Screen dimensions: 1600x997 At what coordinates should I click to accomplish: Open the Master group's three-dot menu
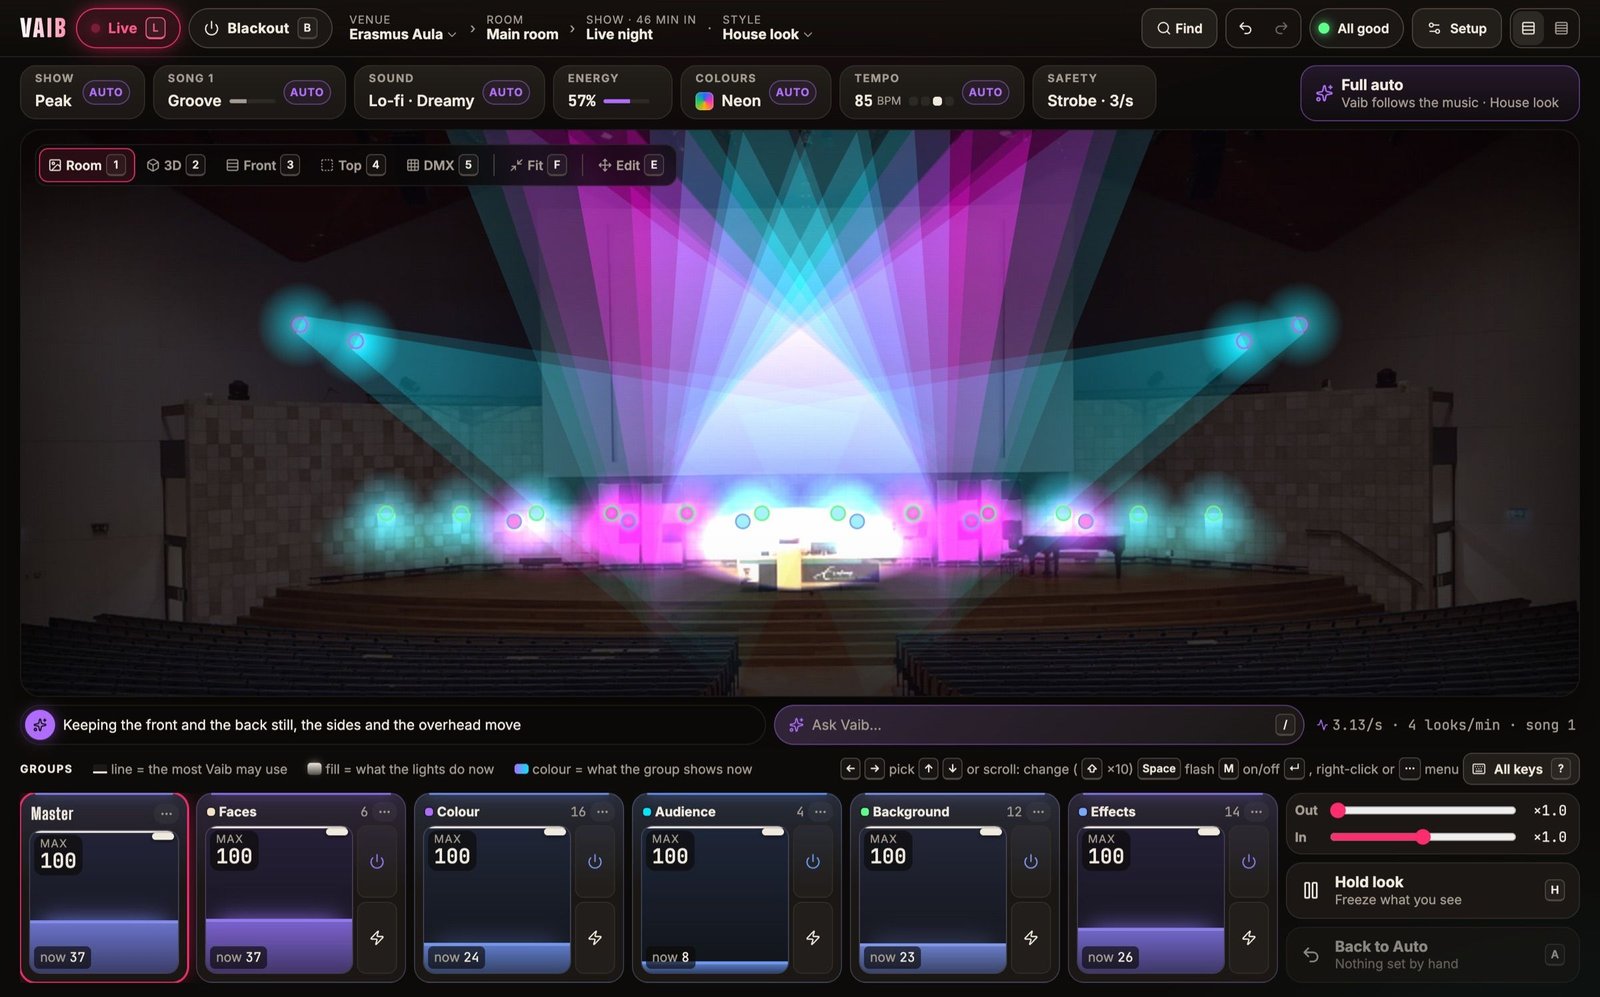[x=166, y=813]
